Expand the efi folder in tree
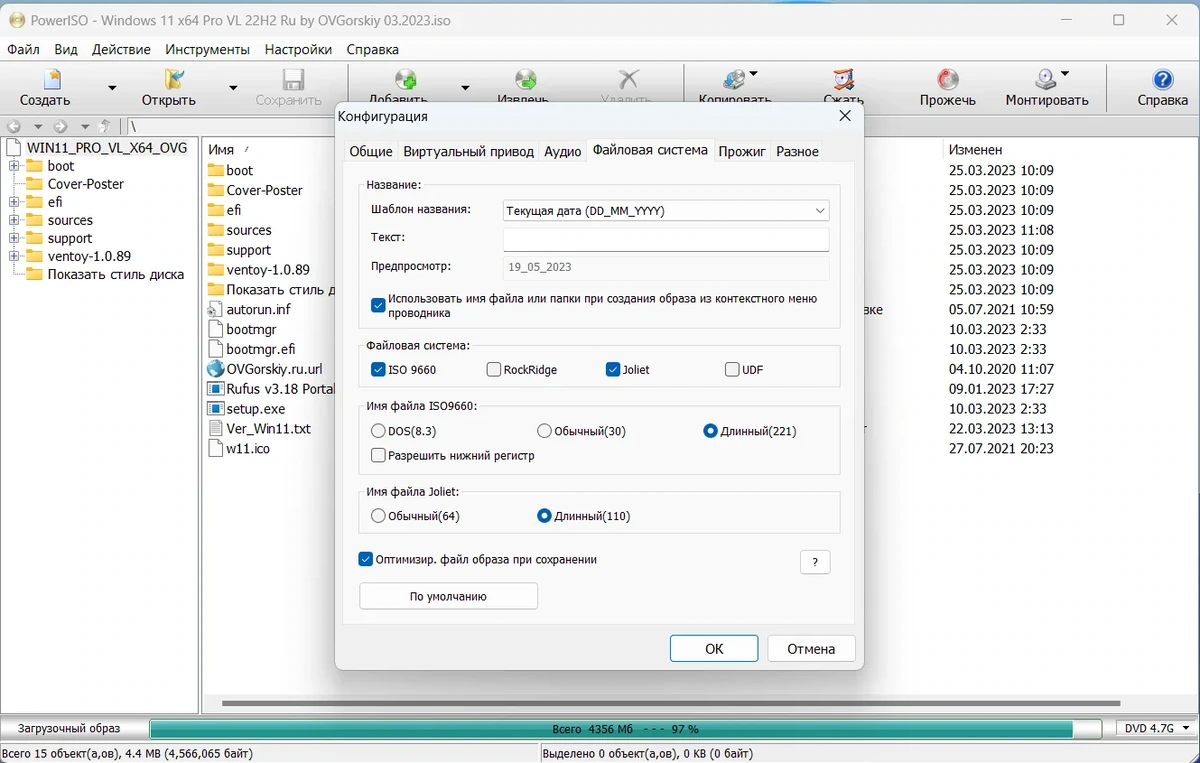Viewport: 1200px width, 763px height. point(14,202)
